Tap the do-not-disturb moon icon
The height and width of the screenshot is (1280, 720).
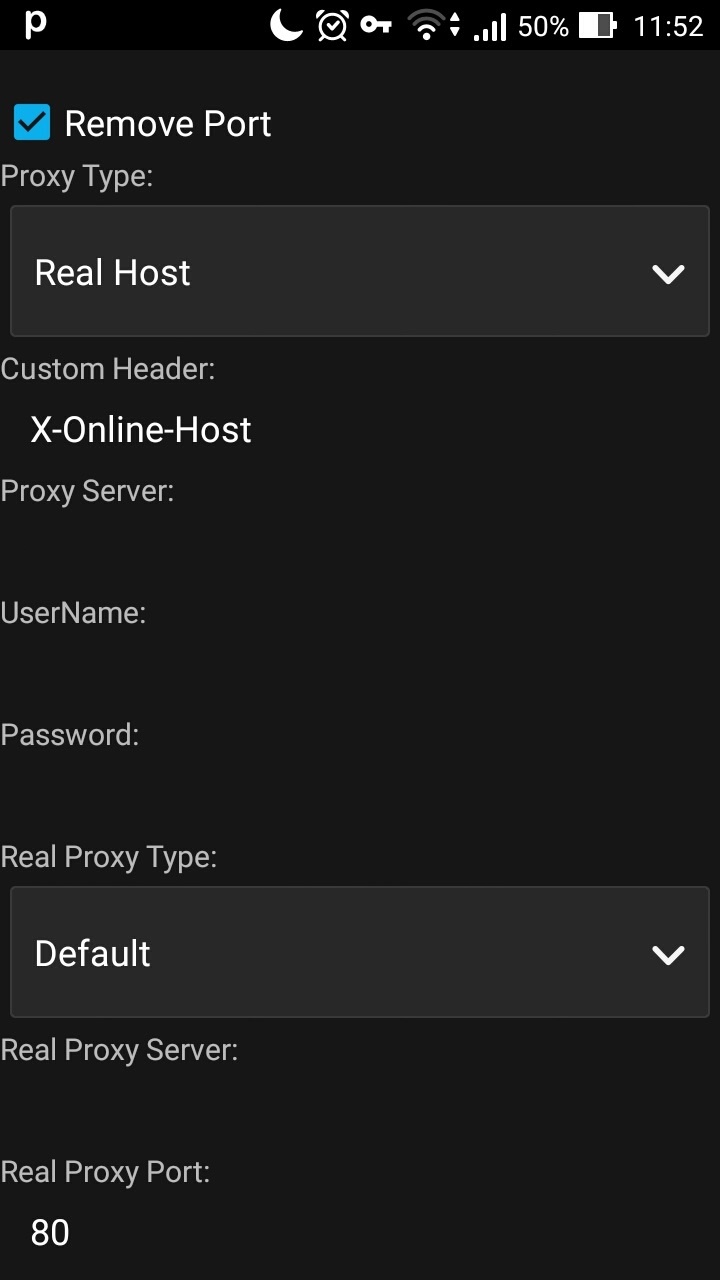pyautogui.click(x=286, y=25)
